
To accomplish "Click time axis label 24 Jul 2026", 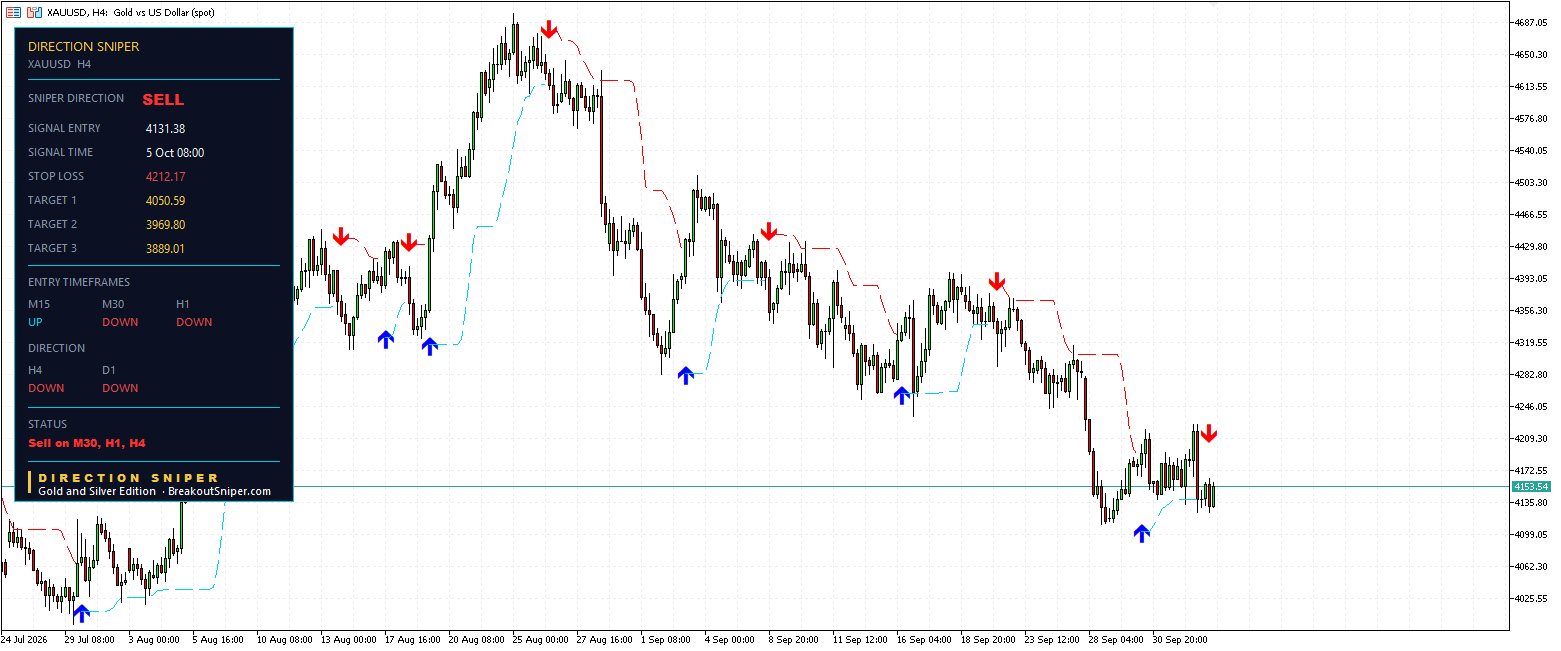I will tap(26, 639).
